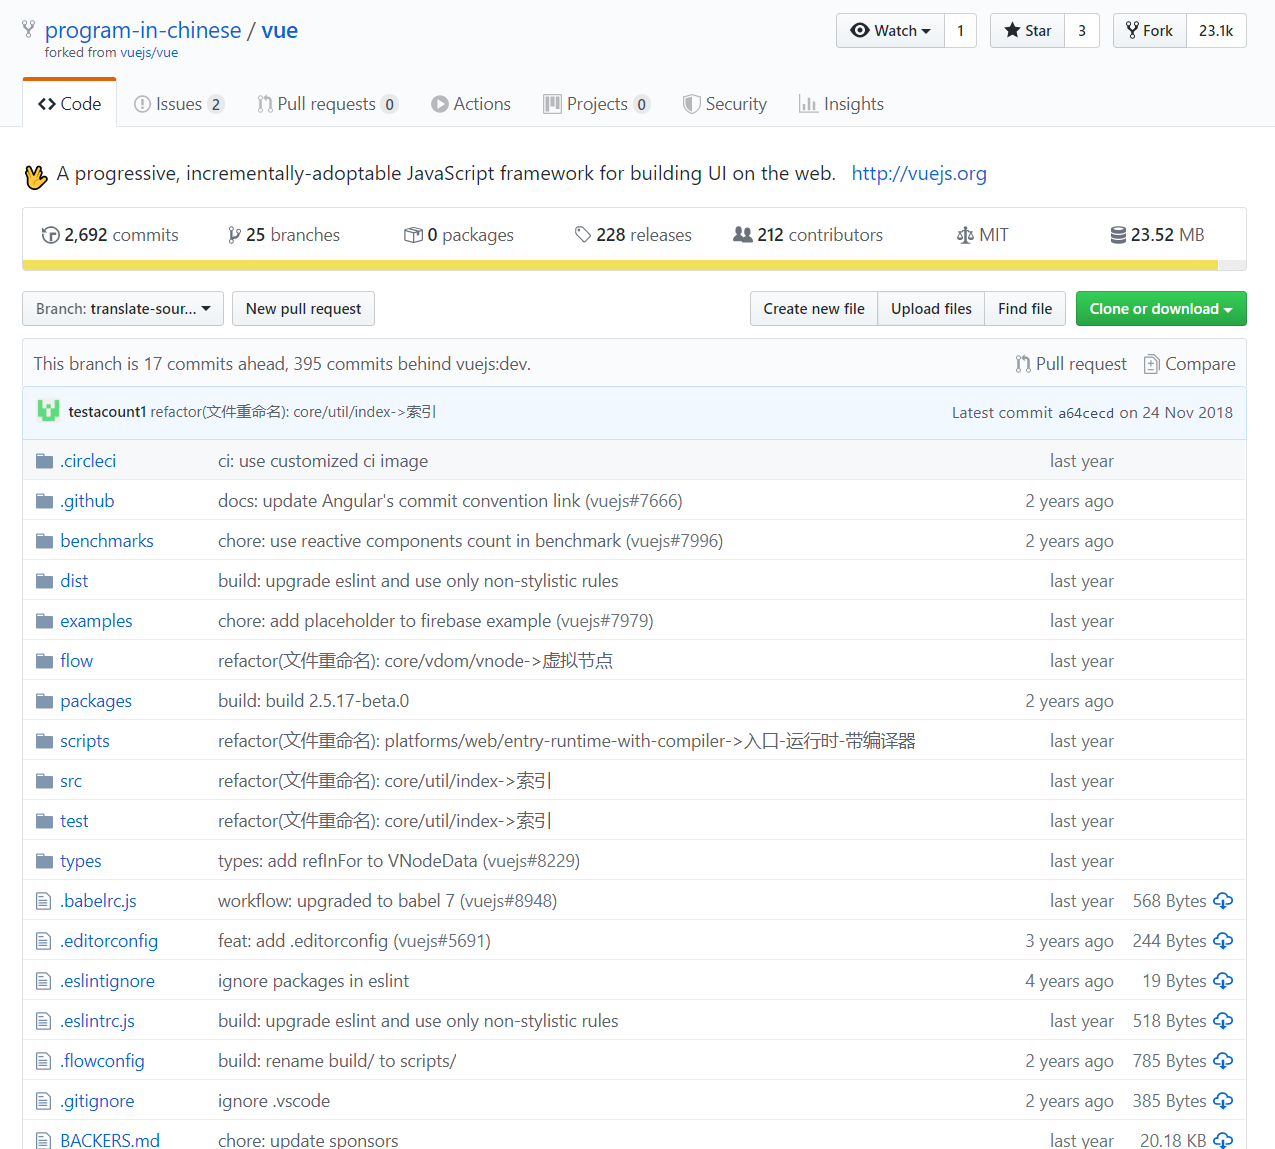This screenshot has height=1149, width=1275.
Task: Click the contributors people icon
Action: click(x=743, y=235)
